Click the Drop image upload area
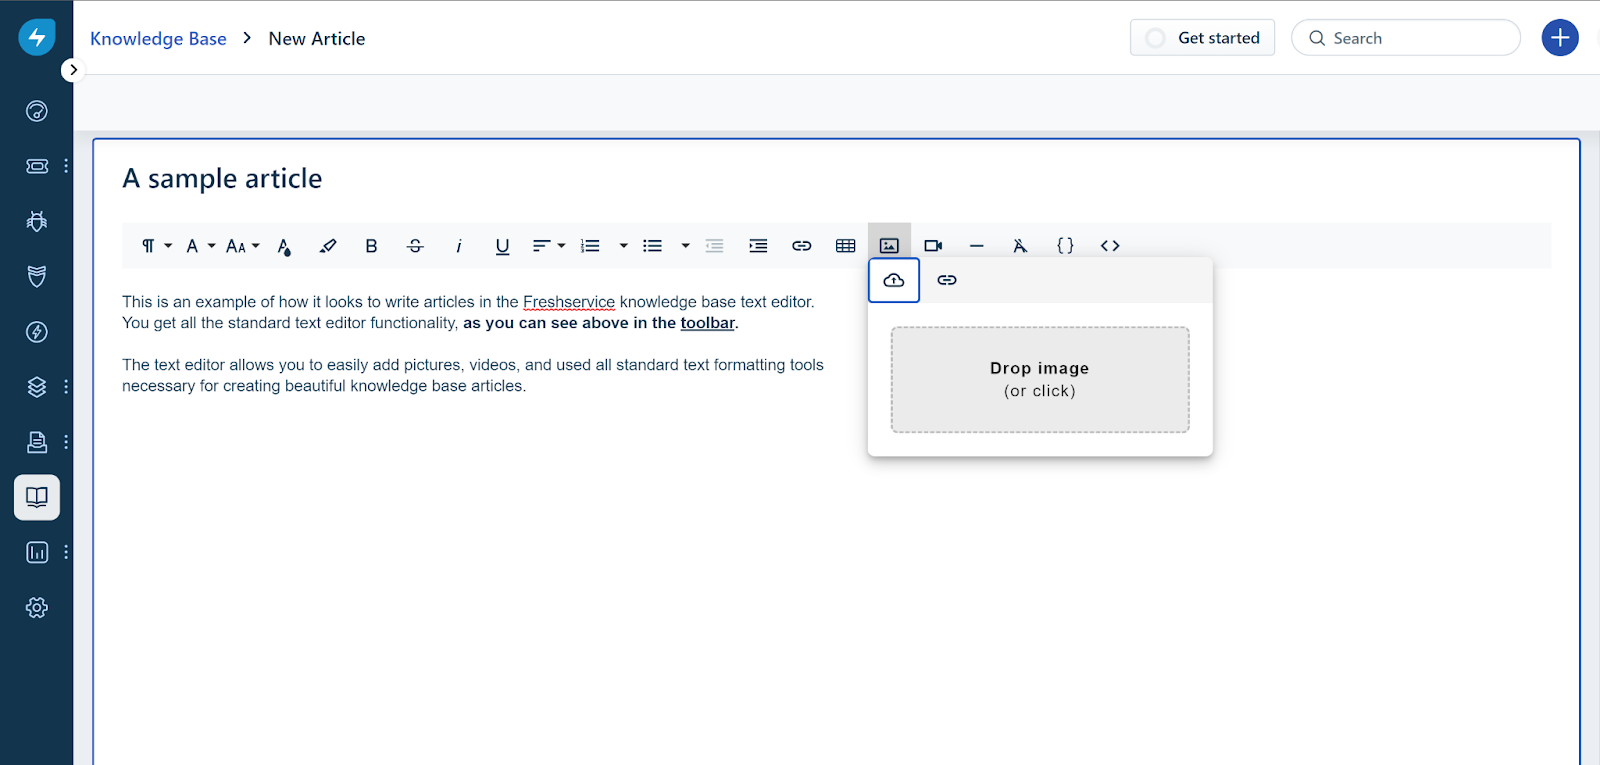This screenshot has height=765, width=1600. coord(1040,380)
